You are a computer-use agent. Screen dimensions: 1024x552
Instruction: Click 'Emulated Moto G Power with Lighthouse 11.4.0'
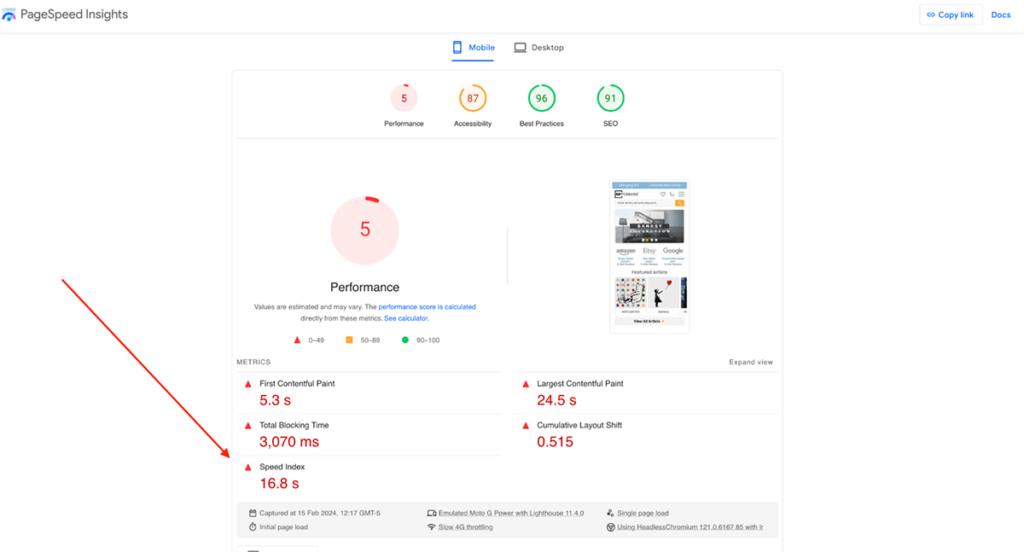511,513
